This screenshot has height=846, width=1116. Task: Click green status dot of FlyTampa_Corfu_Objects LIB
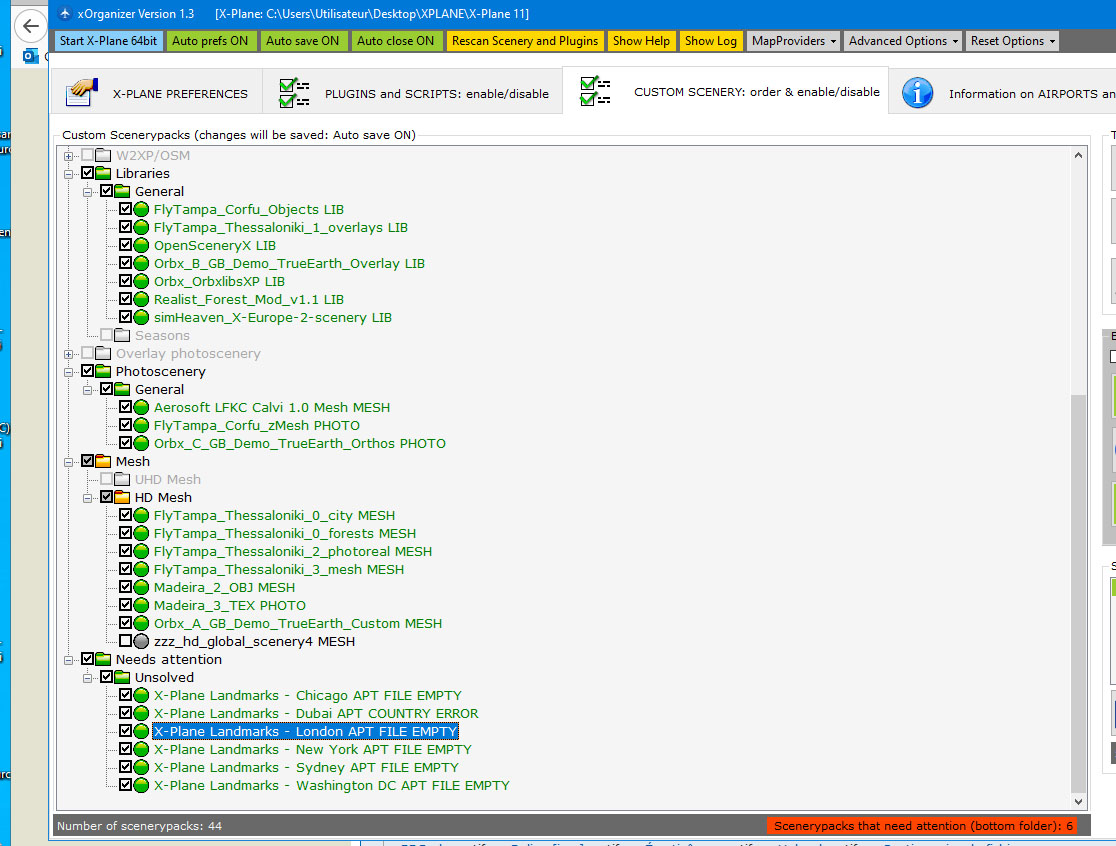pyautogui.click(x=142, y=209)
